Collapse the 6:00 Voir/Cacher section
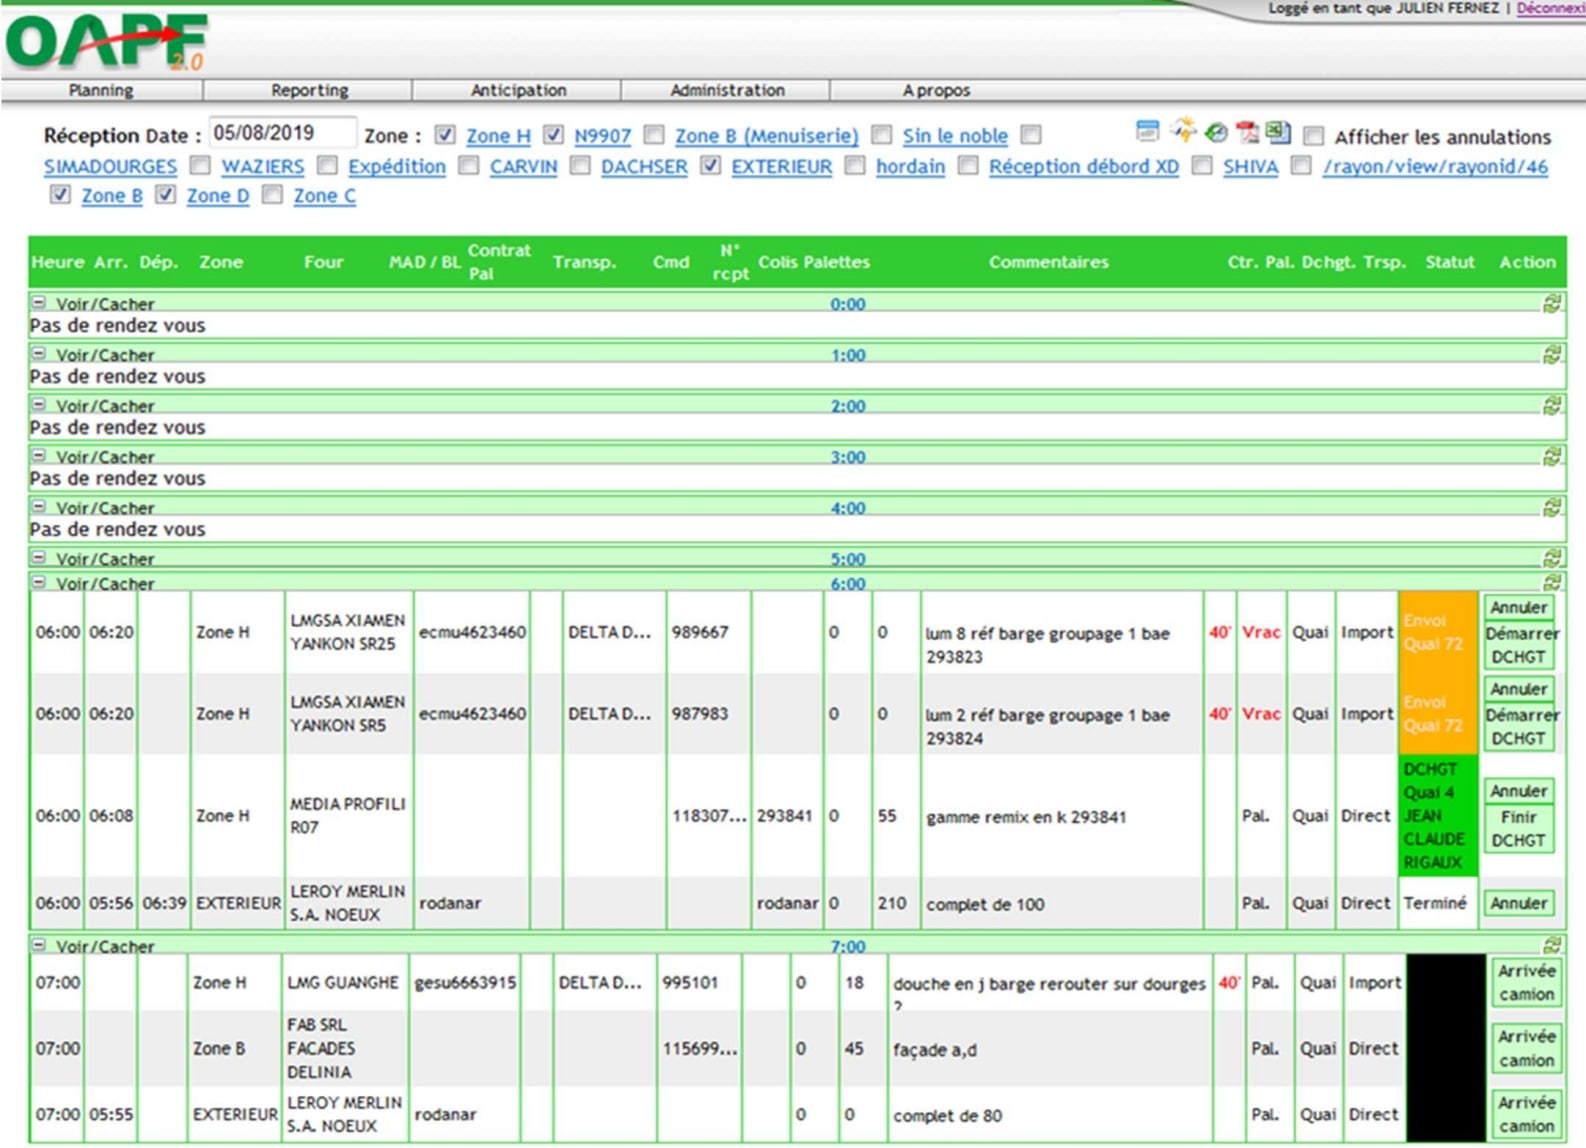 point(39,583)
